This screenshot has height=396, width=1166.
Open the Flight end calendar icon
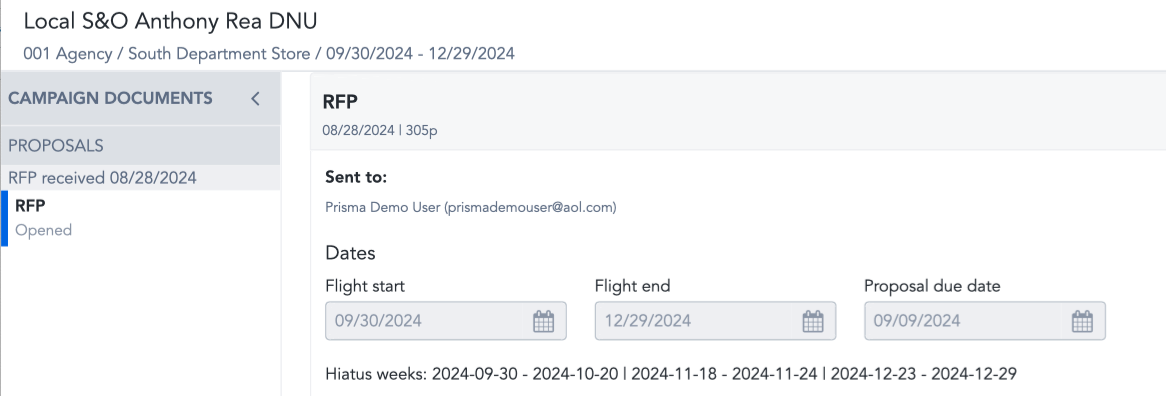813,321
